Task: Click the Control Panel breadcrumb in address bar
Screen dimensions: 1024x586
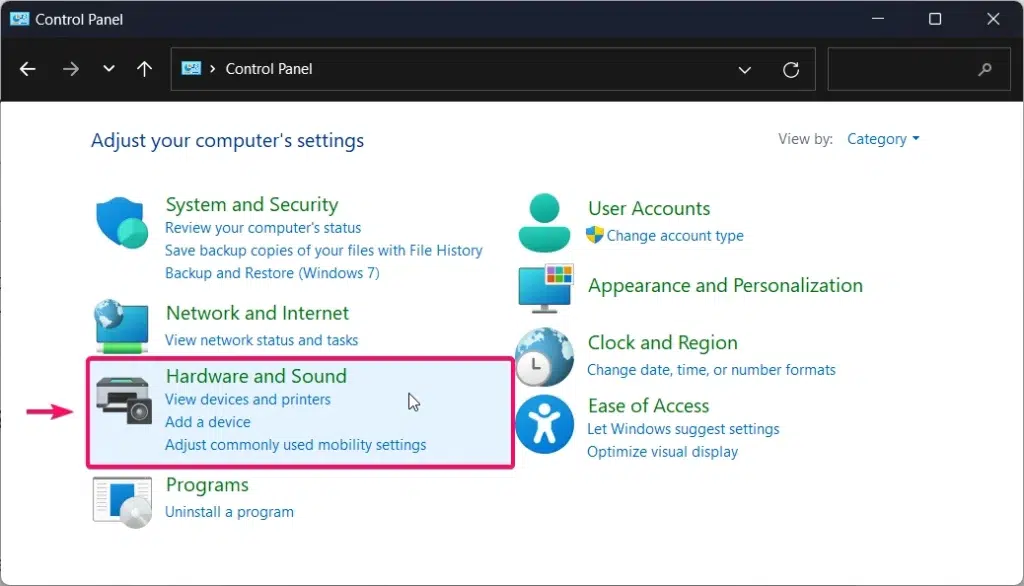Action: tap(268, 69)
